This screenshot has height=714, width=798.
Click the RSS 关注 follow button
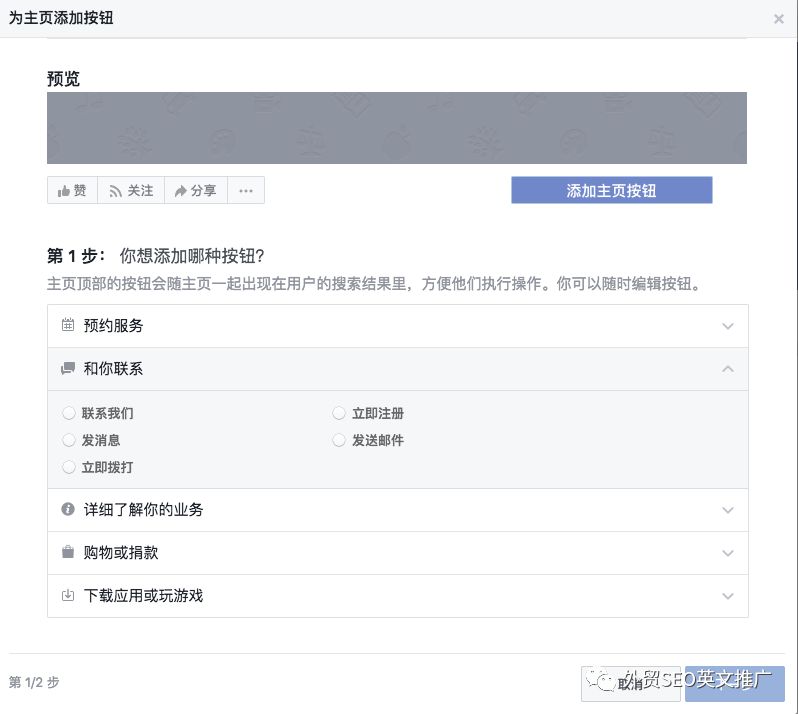pyautogui.click(x=131, y=190)
